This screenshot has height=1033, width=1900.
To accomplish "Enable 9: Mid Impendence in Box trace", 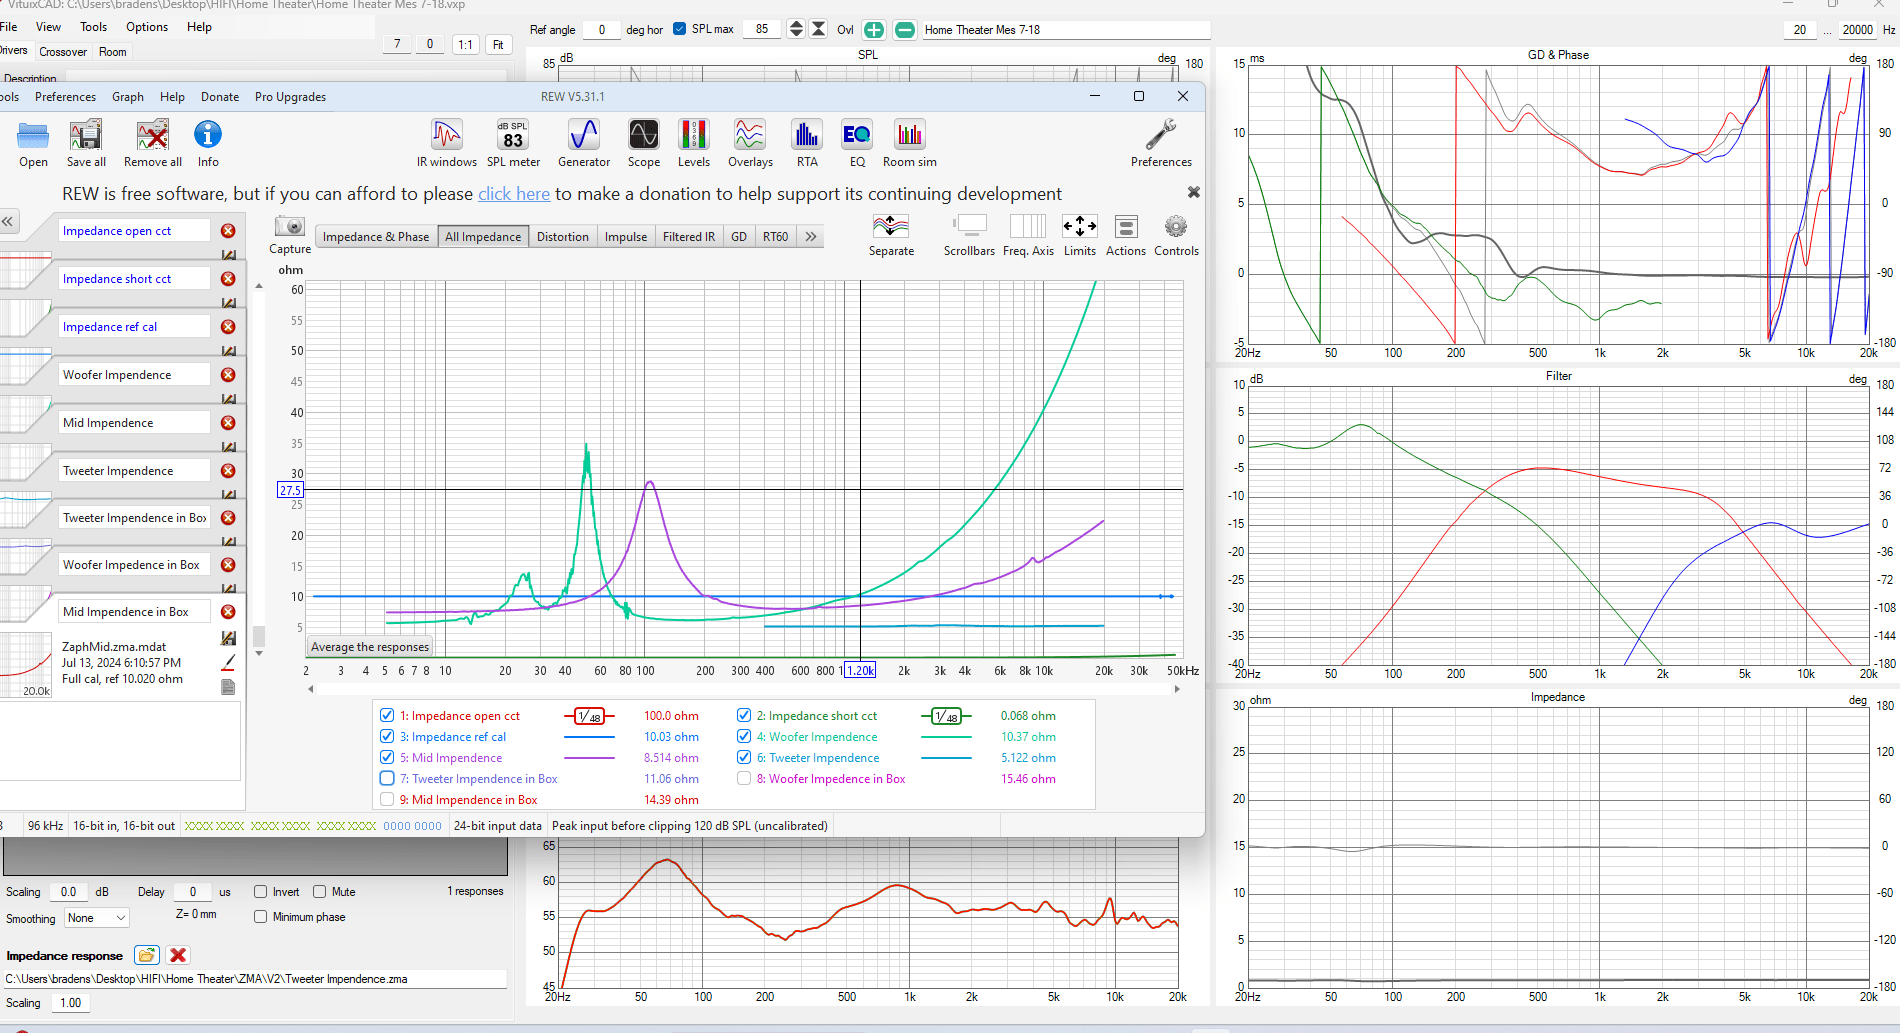I will coord(387,800).
